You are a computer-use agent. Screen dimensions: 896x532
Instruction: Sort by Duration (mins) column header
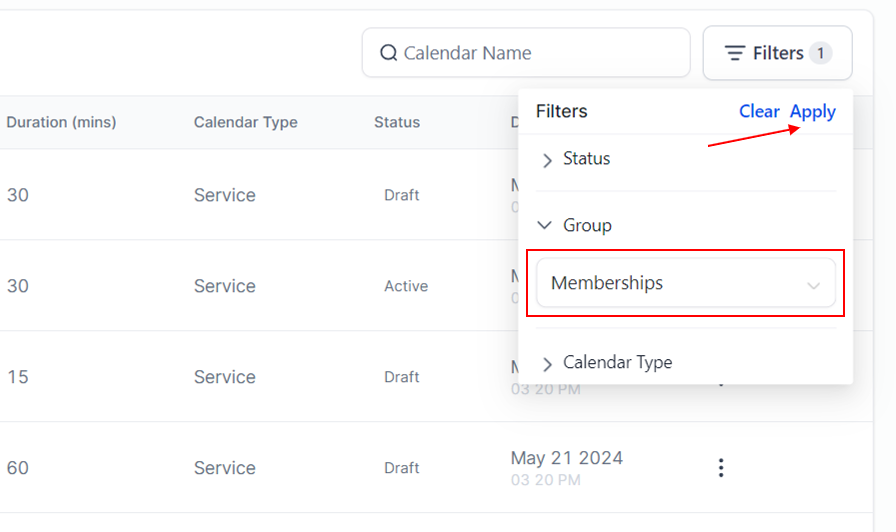(x=61, y=122)
